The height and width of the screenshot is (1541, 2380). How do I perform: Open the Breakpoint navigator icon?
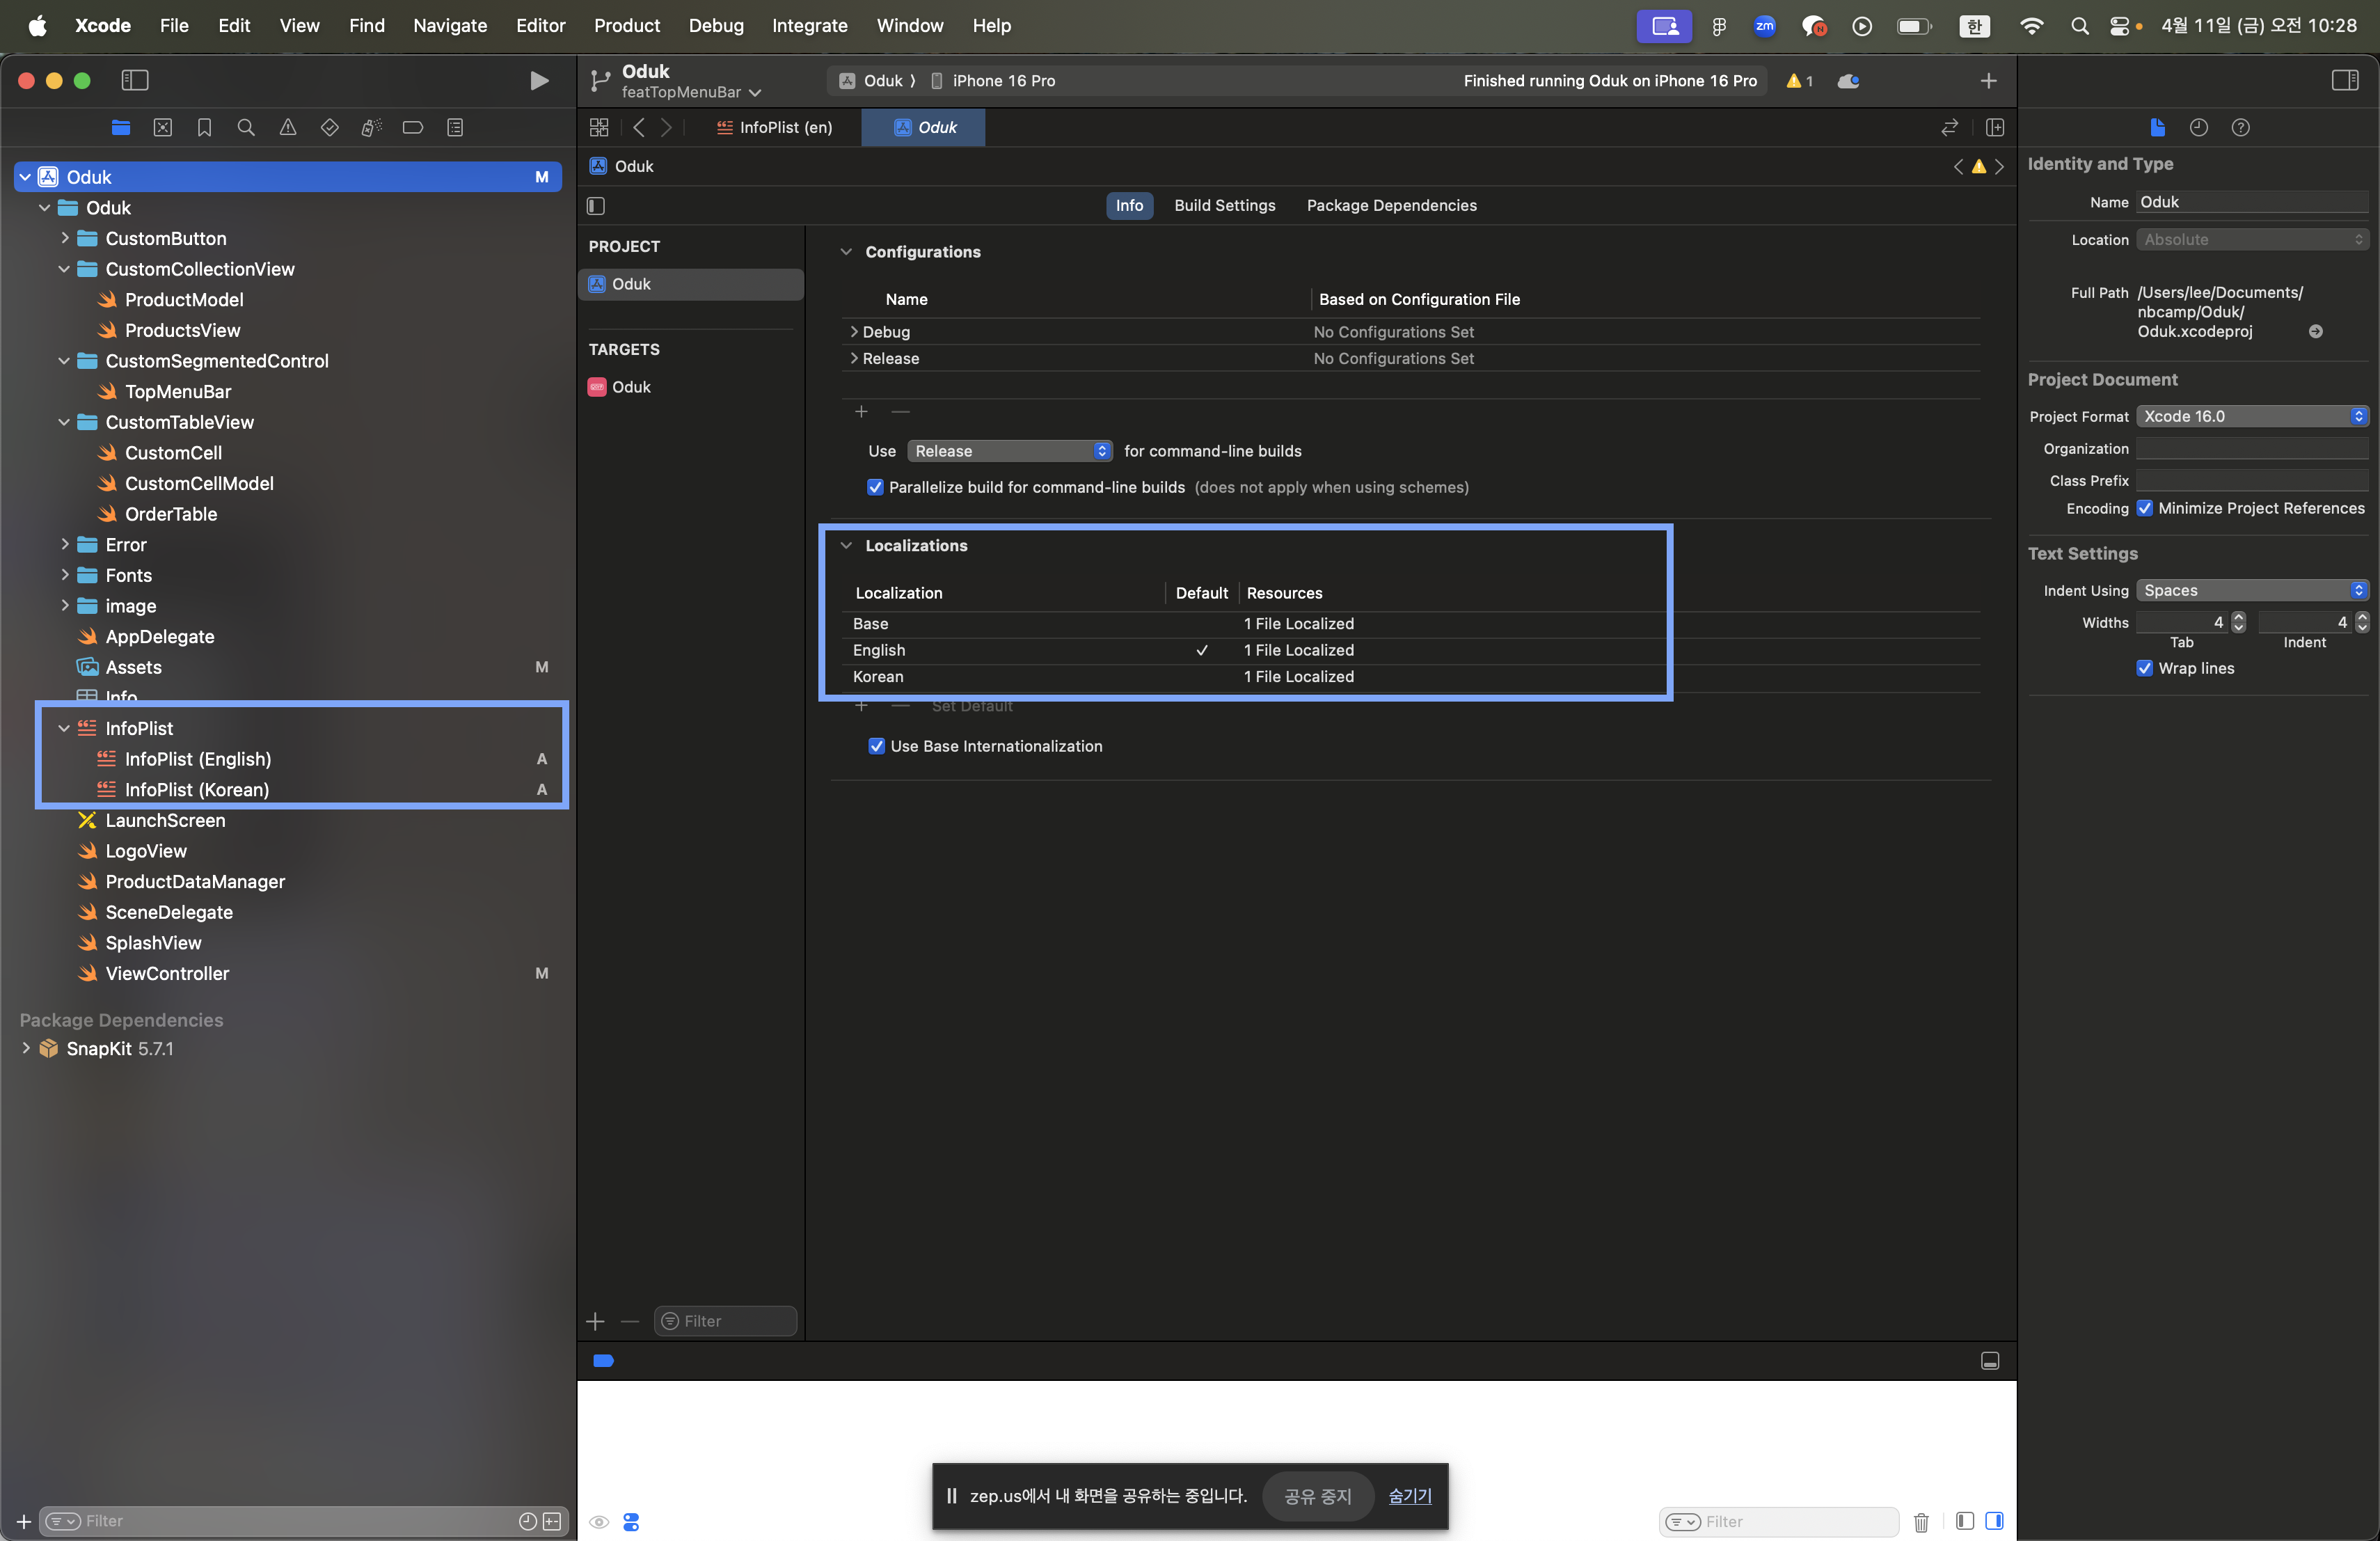412,128
